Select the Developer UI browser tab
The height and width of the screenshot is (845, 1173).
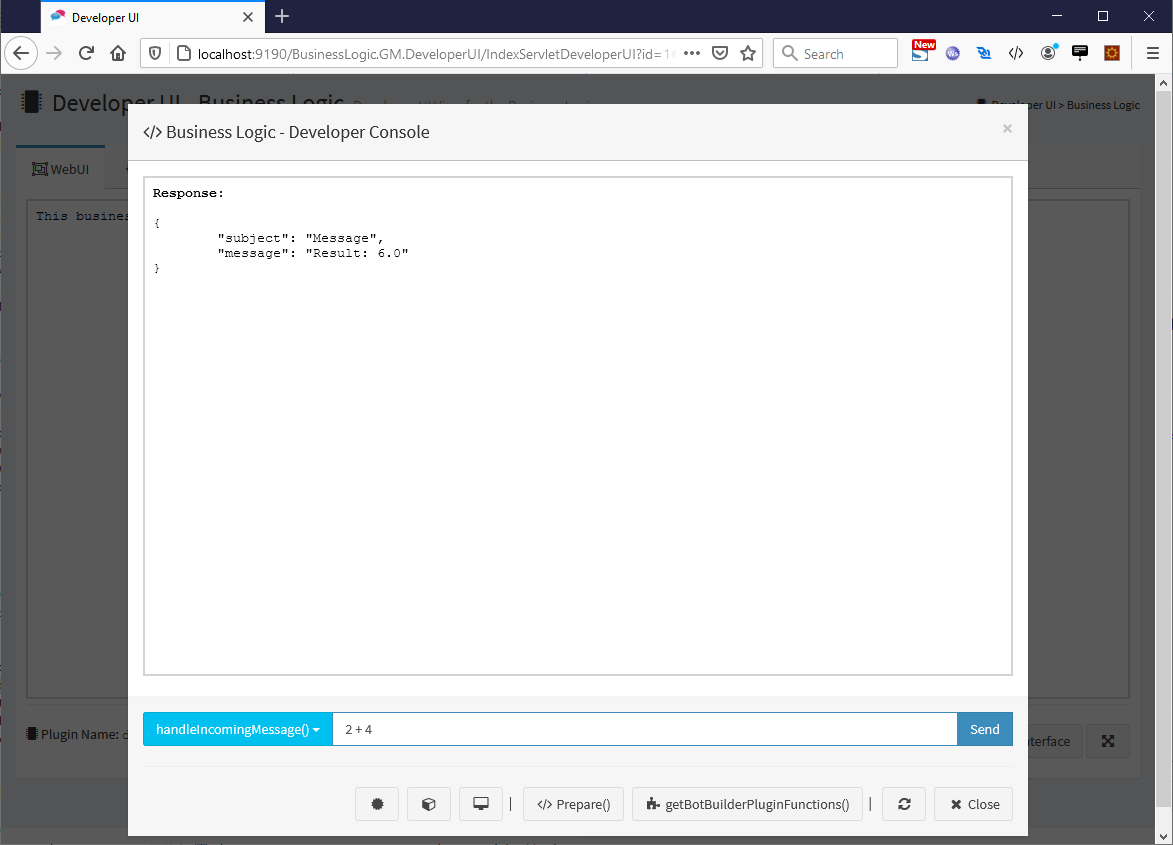(x=140, y=17)
